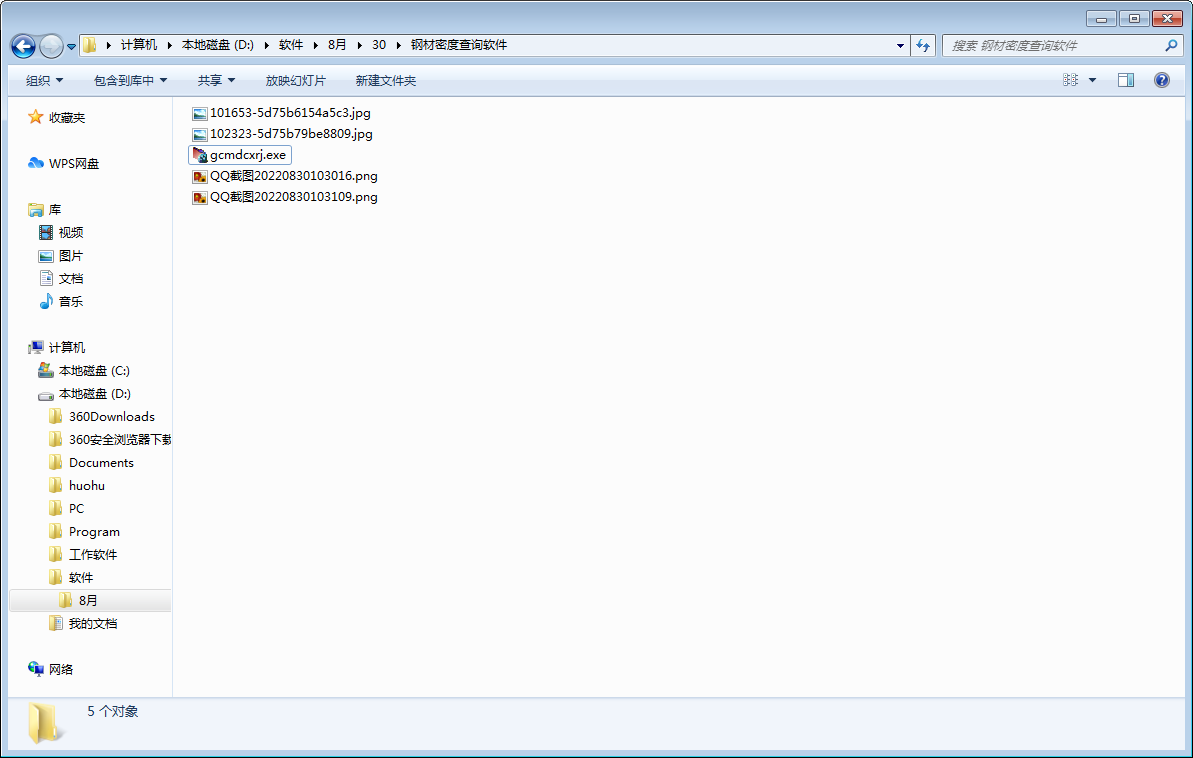This screenshot has height=758, width=1193.
Task: Toggle the preview pane icon
Action: 1126,80
